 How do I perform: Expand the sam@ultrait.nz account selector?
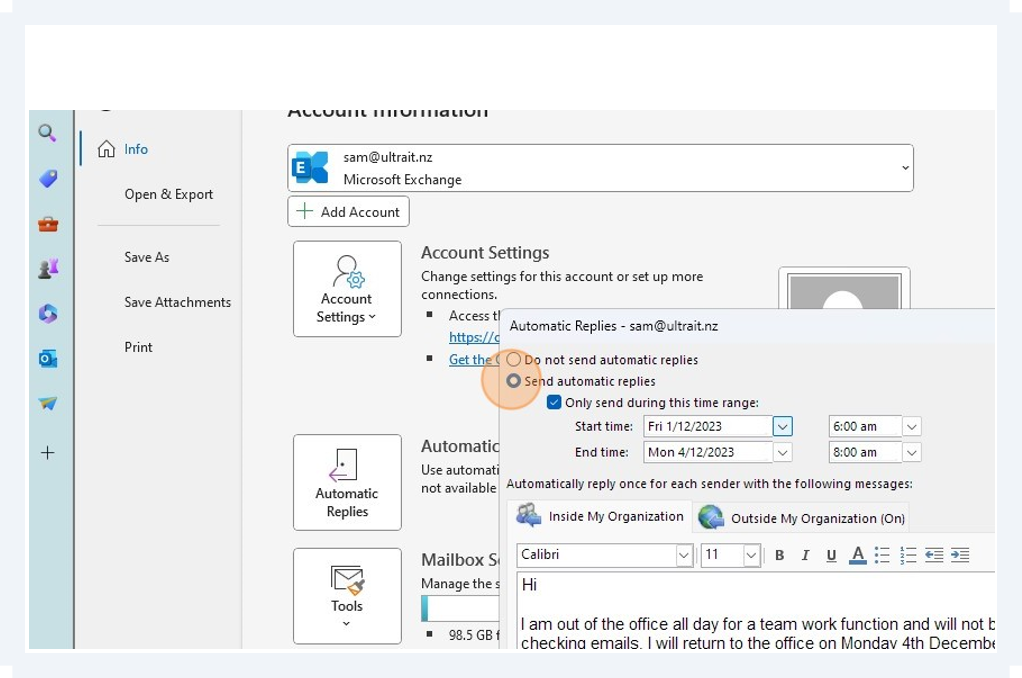[x=905, y=168]
